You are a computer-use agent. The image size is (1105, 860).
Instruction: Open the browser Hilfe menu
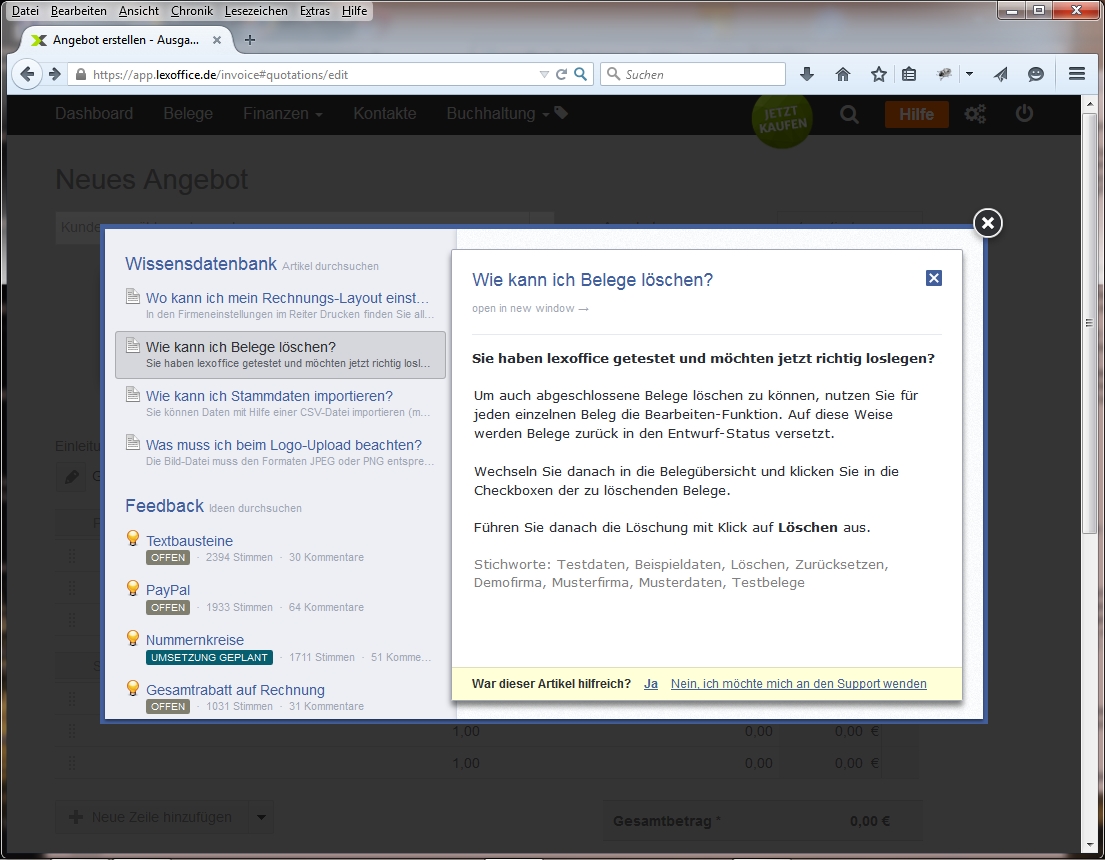tap(354, 11)
